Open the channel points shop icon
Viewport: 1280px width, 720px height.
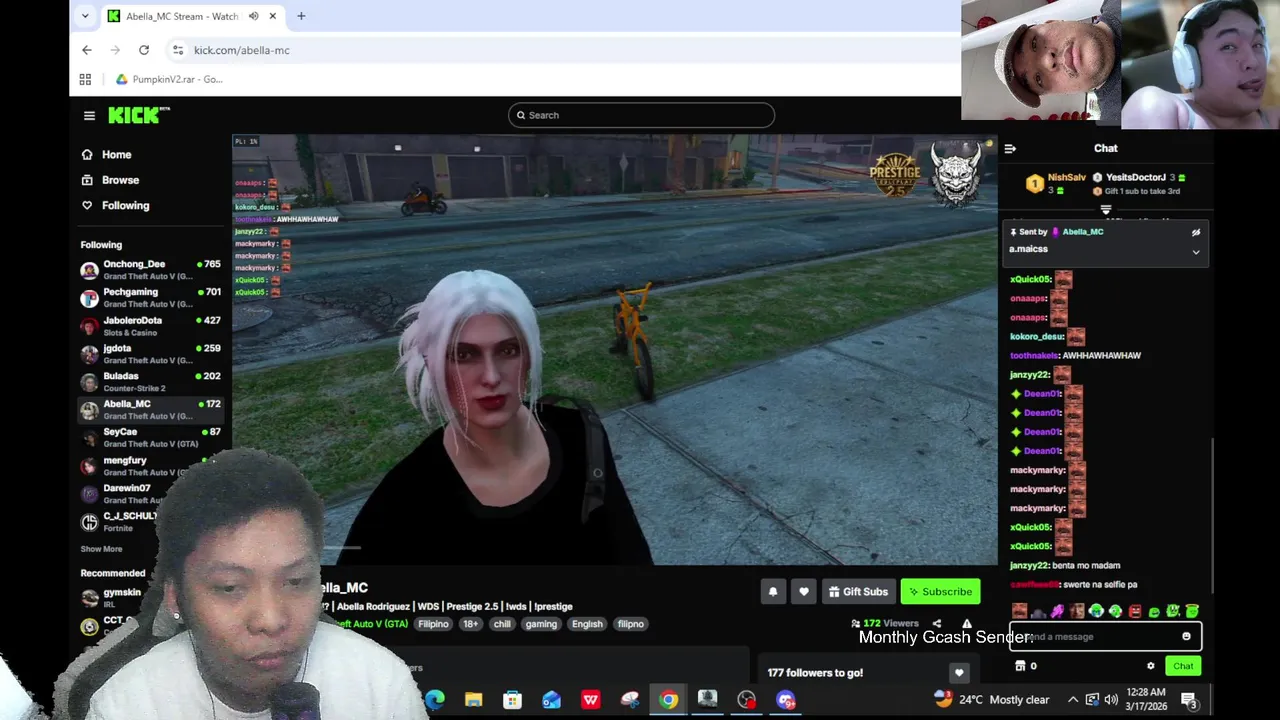click(x=1020, y=666)
